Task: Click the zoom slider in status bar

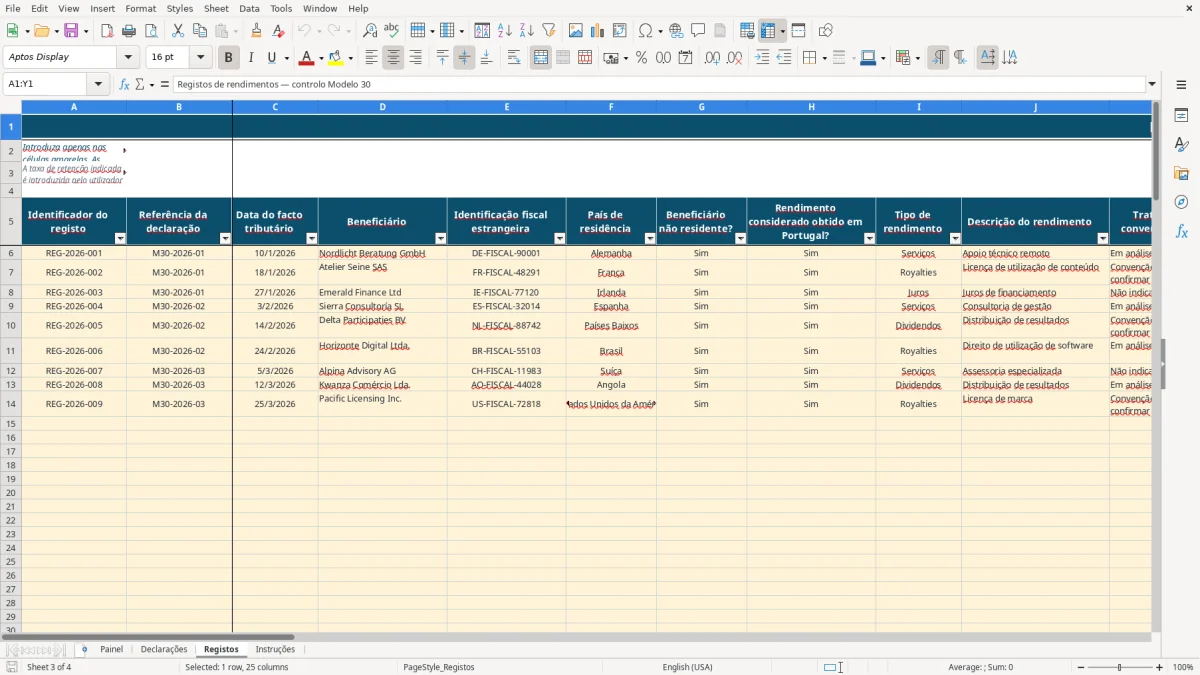Action: 1120,667
